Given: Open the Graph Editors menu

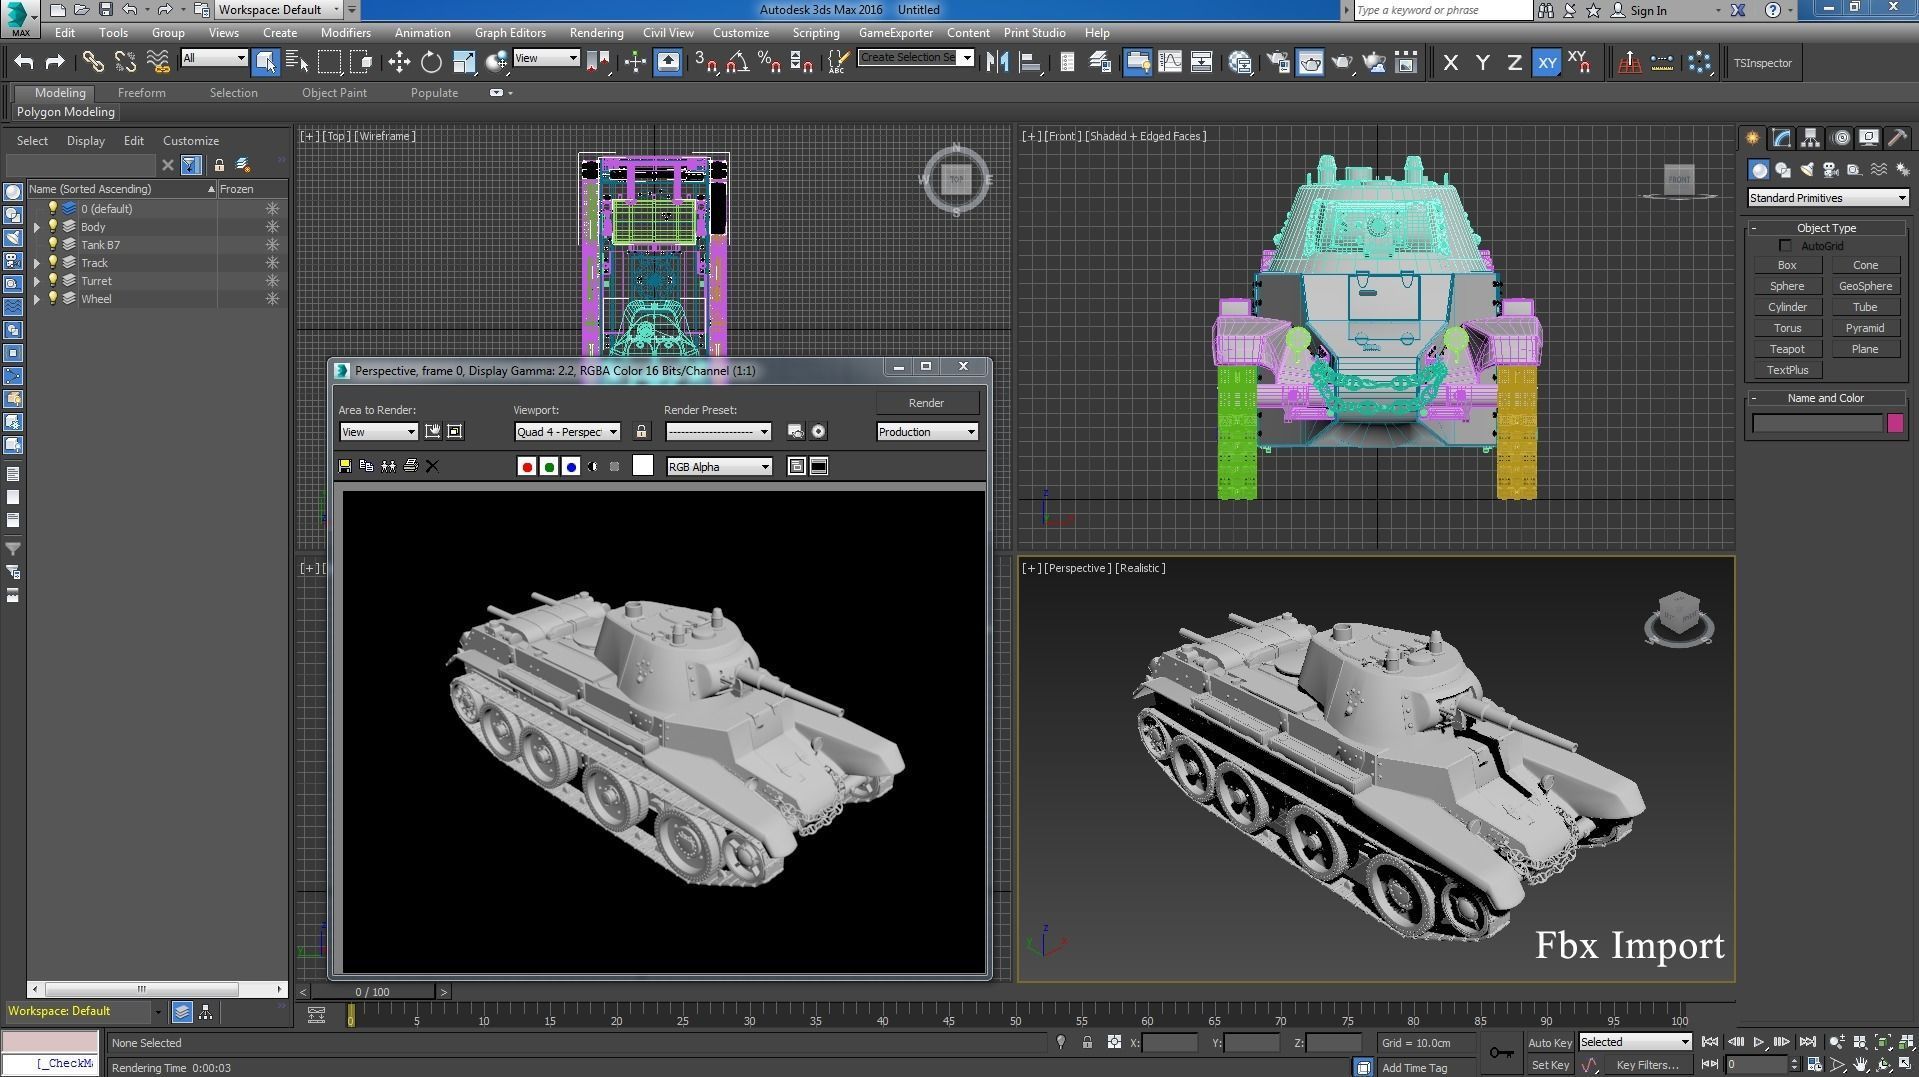Looking at the screenshot, I should tap(510, 33).
